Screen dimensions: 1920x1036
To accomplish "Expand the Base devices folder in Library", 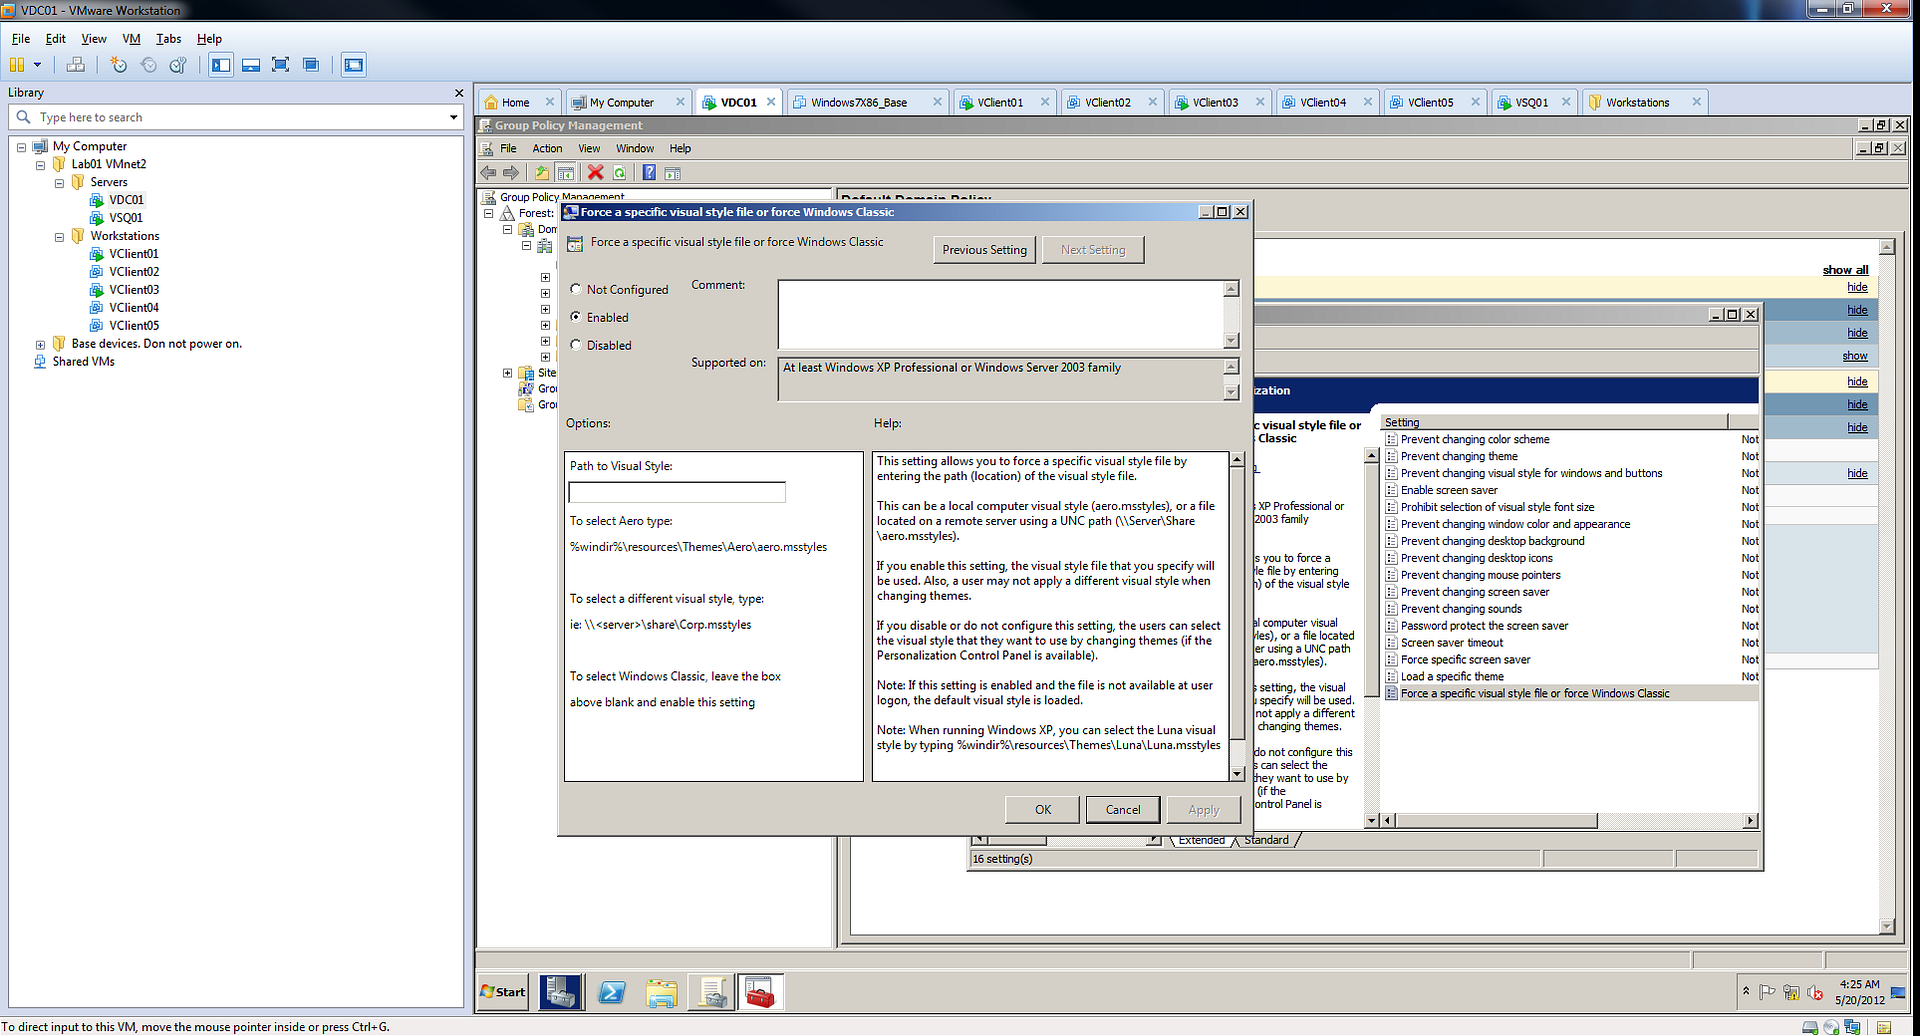I will tap(40, 345).
